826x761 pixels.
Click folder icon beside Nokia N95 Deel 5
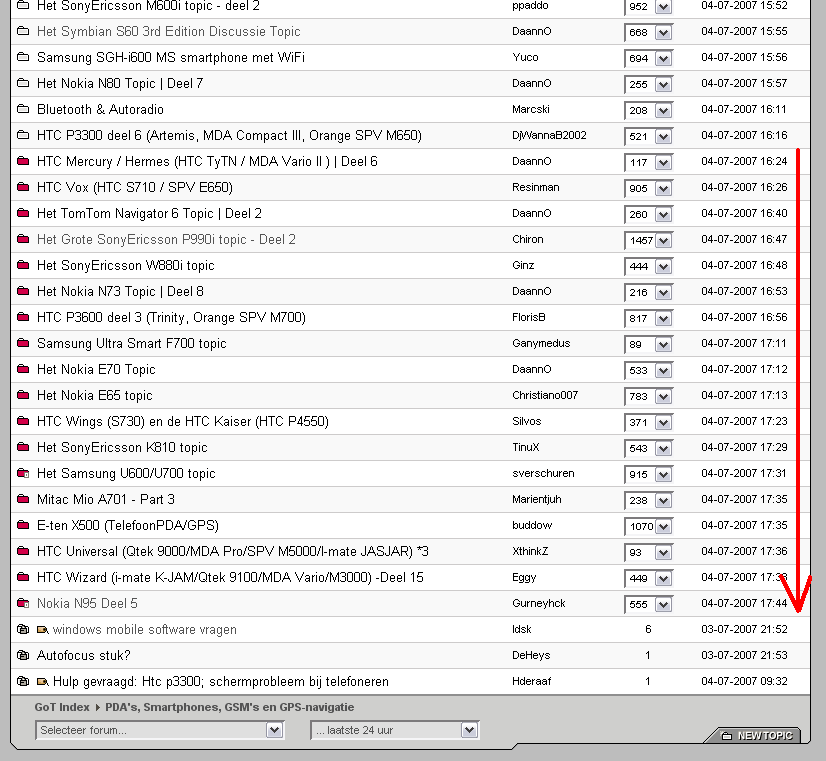point(23,604)
